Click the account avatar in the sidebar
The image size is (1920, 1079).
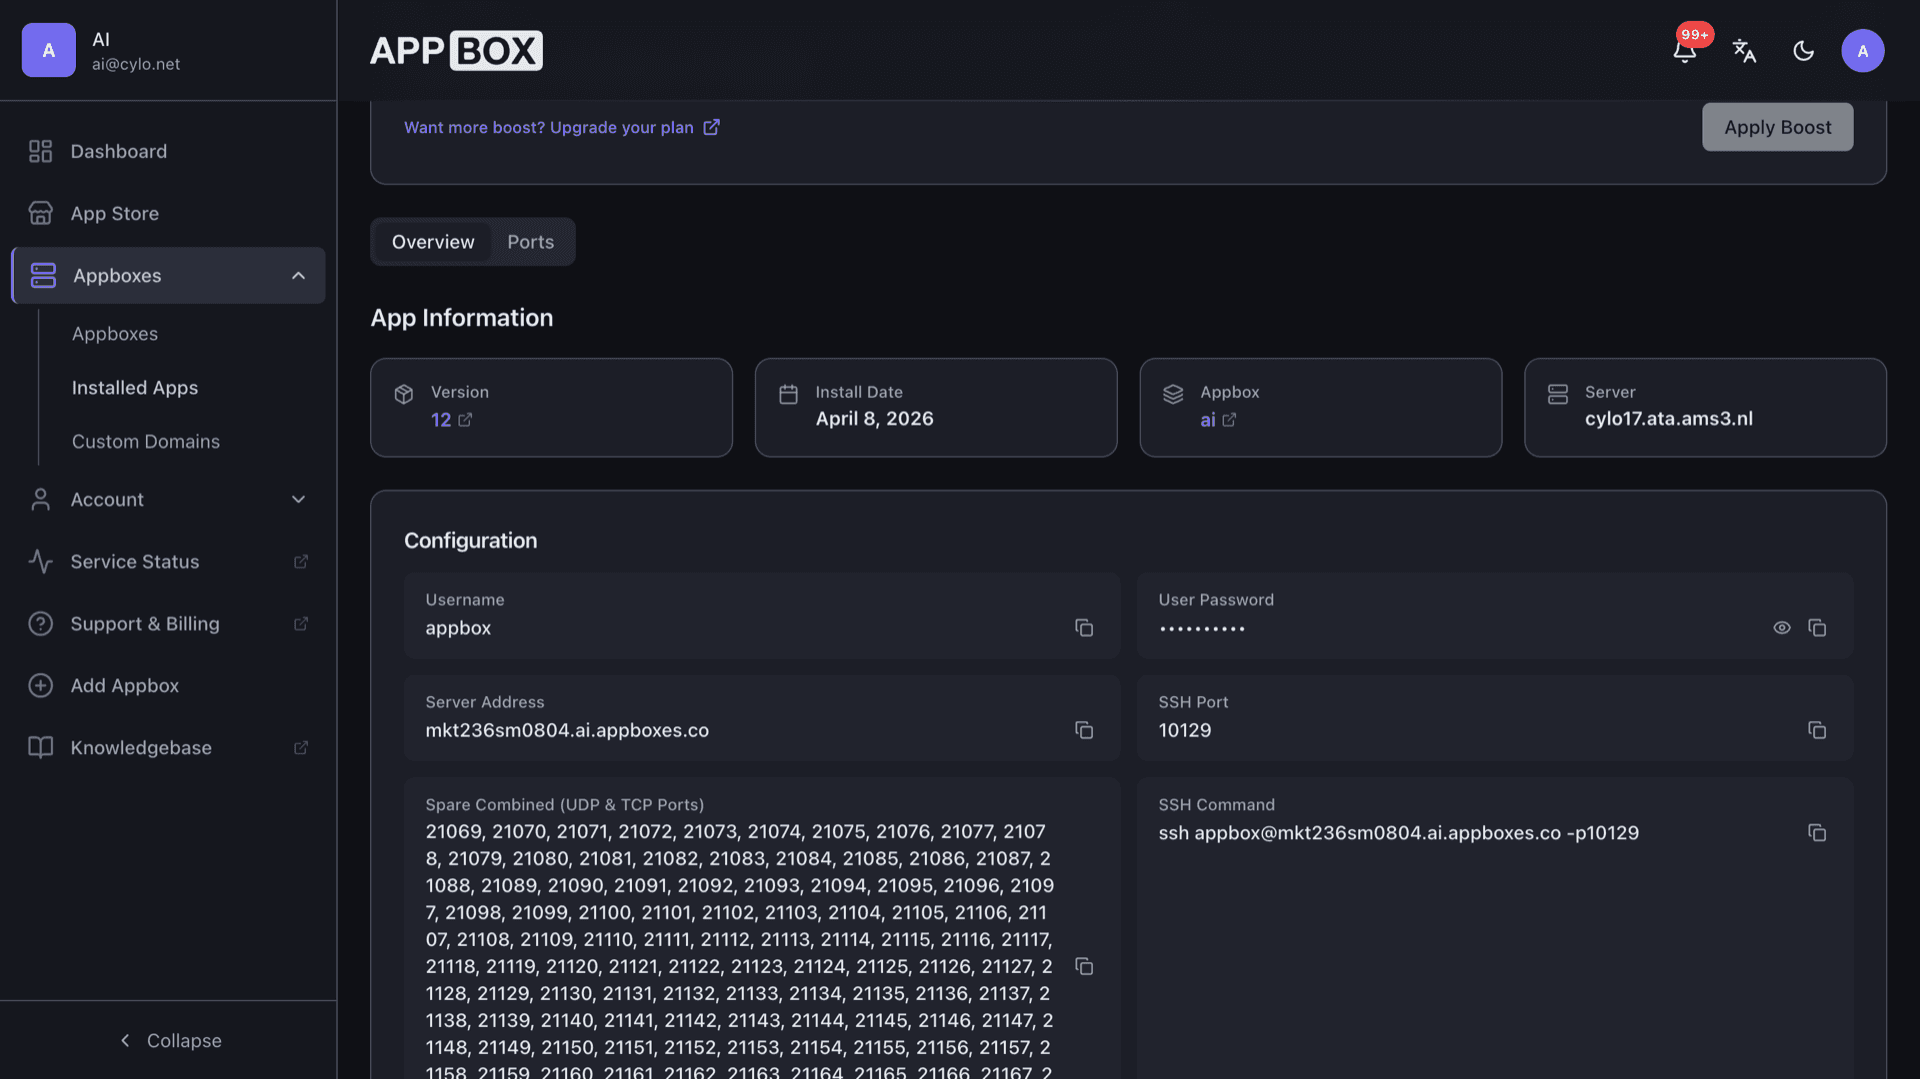pos(48,50)
